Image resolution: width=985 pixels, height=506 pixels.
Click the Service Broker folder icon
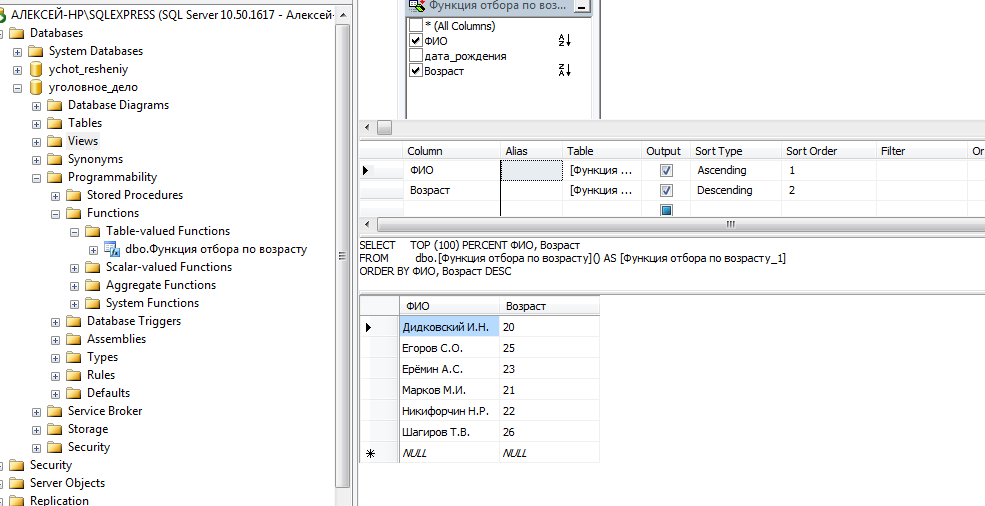[x=55, y=411]
